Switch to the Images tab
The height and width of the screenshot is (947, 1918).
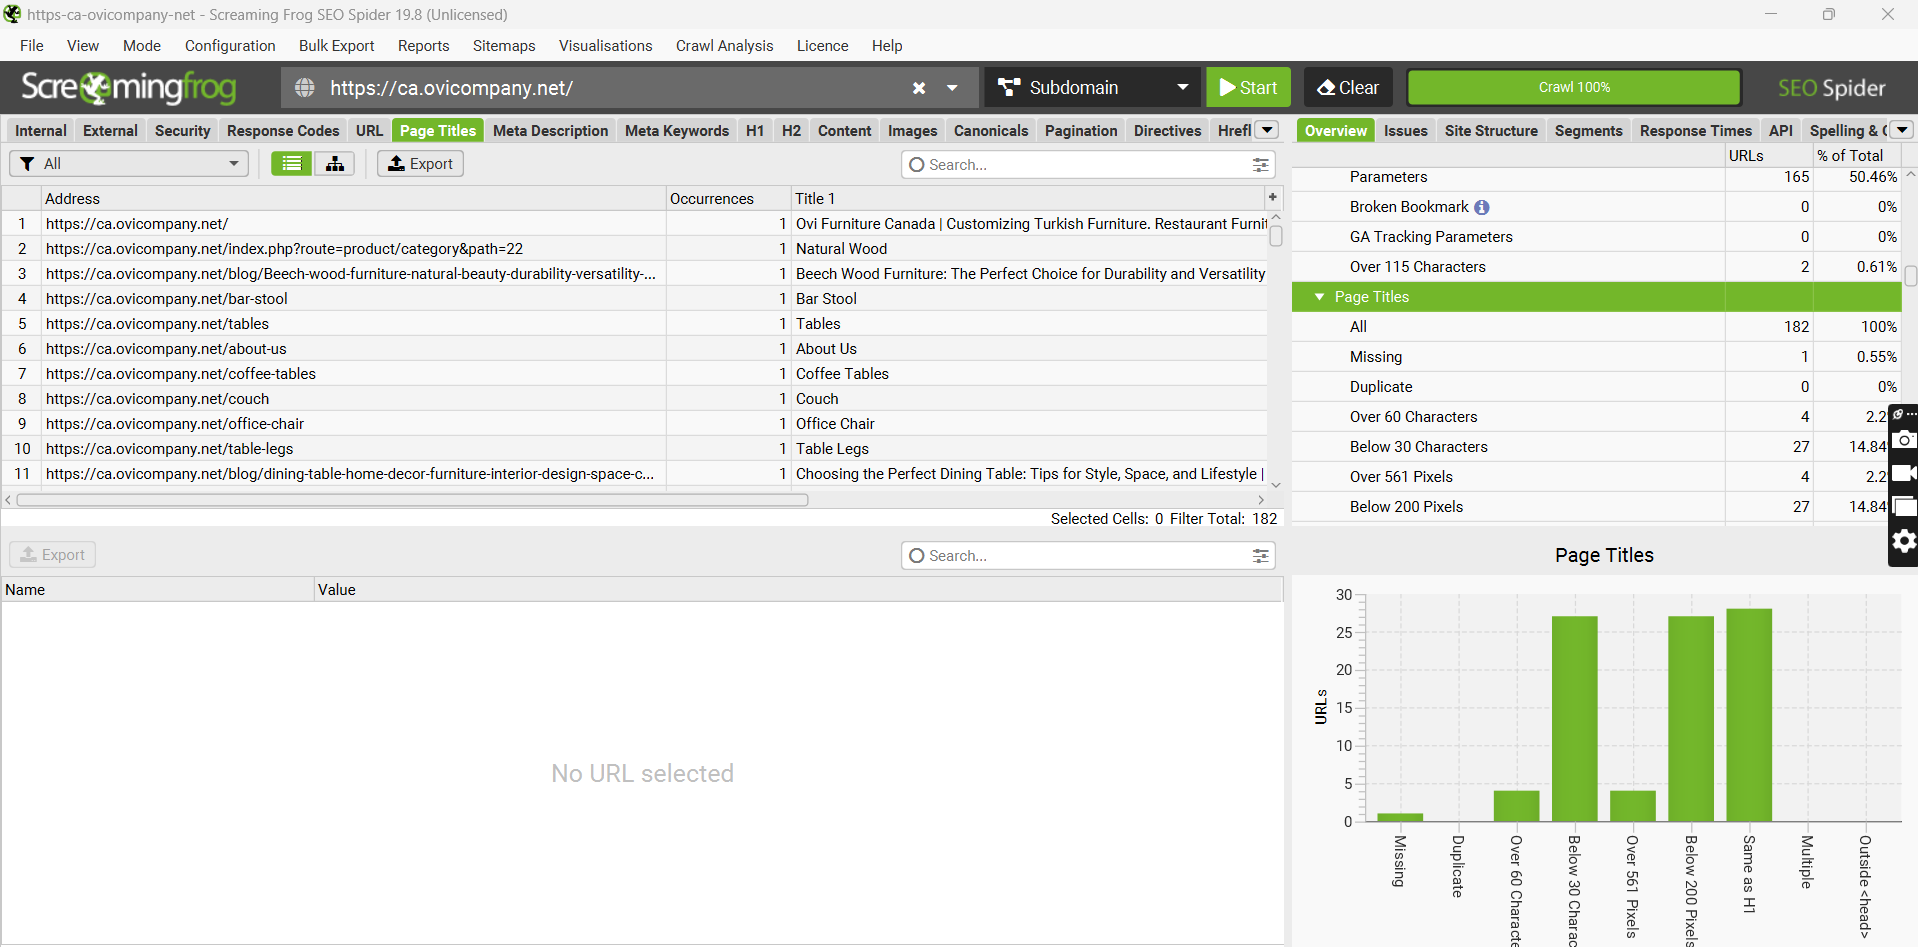pos(912,130)
